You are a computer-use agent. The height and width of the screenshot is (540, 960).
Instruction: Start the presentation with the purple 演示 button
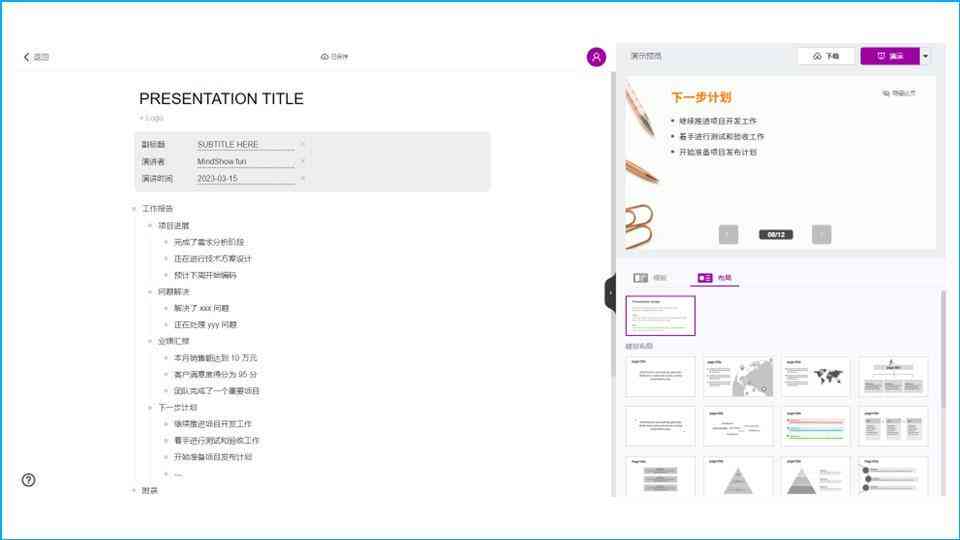890,56
